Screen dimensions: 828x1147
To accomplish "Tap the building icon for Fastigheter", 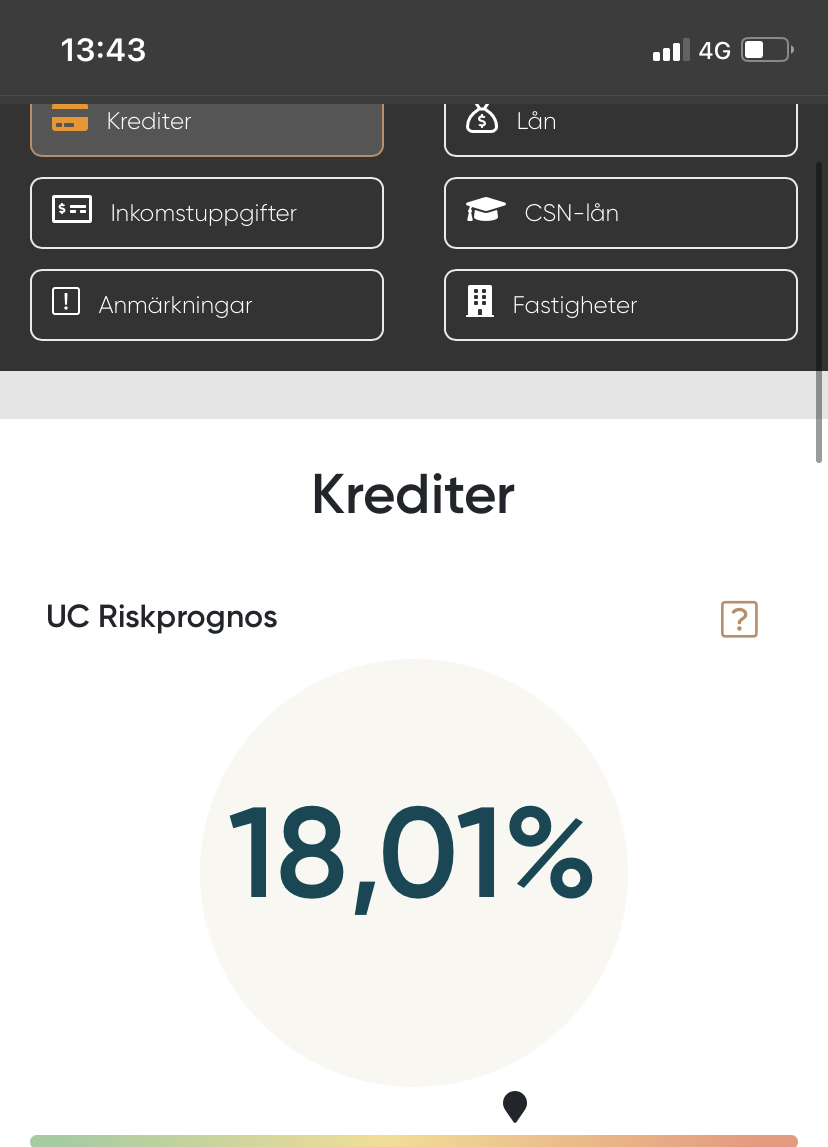I will tap(480, 301).
